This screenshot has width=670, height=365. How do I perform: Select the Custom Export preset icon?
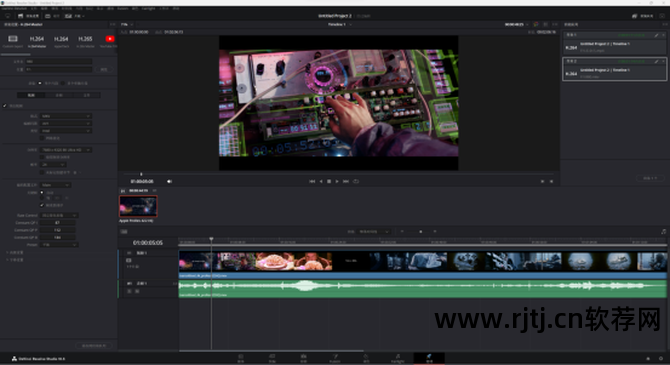pos(13,39)
